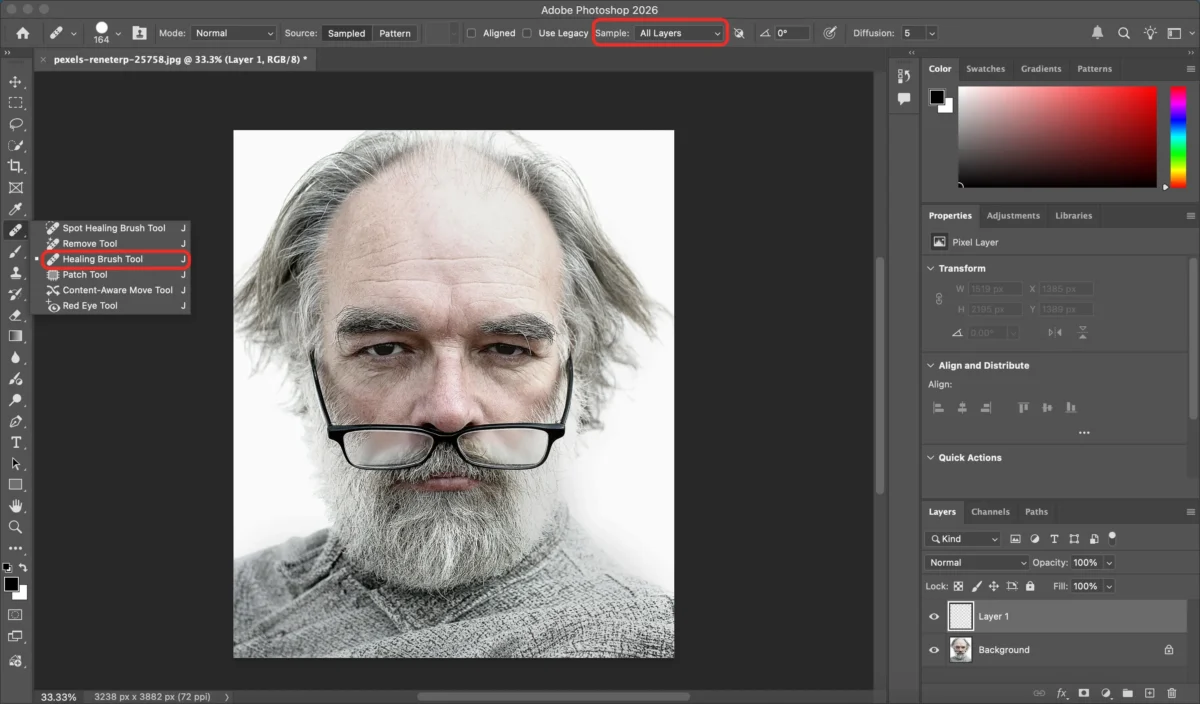
Task: Click the Pattern source button
Action: pyautogui.click(x=395, y=33)
